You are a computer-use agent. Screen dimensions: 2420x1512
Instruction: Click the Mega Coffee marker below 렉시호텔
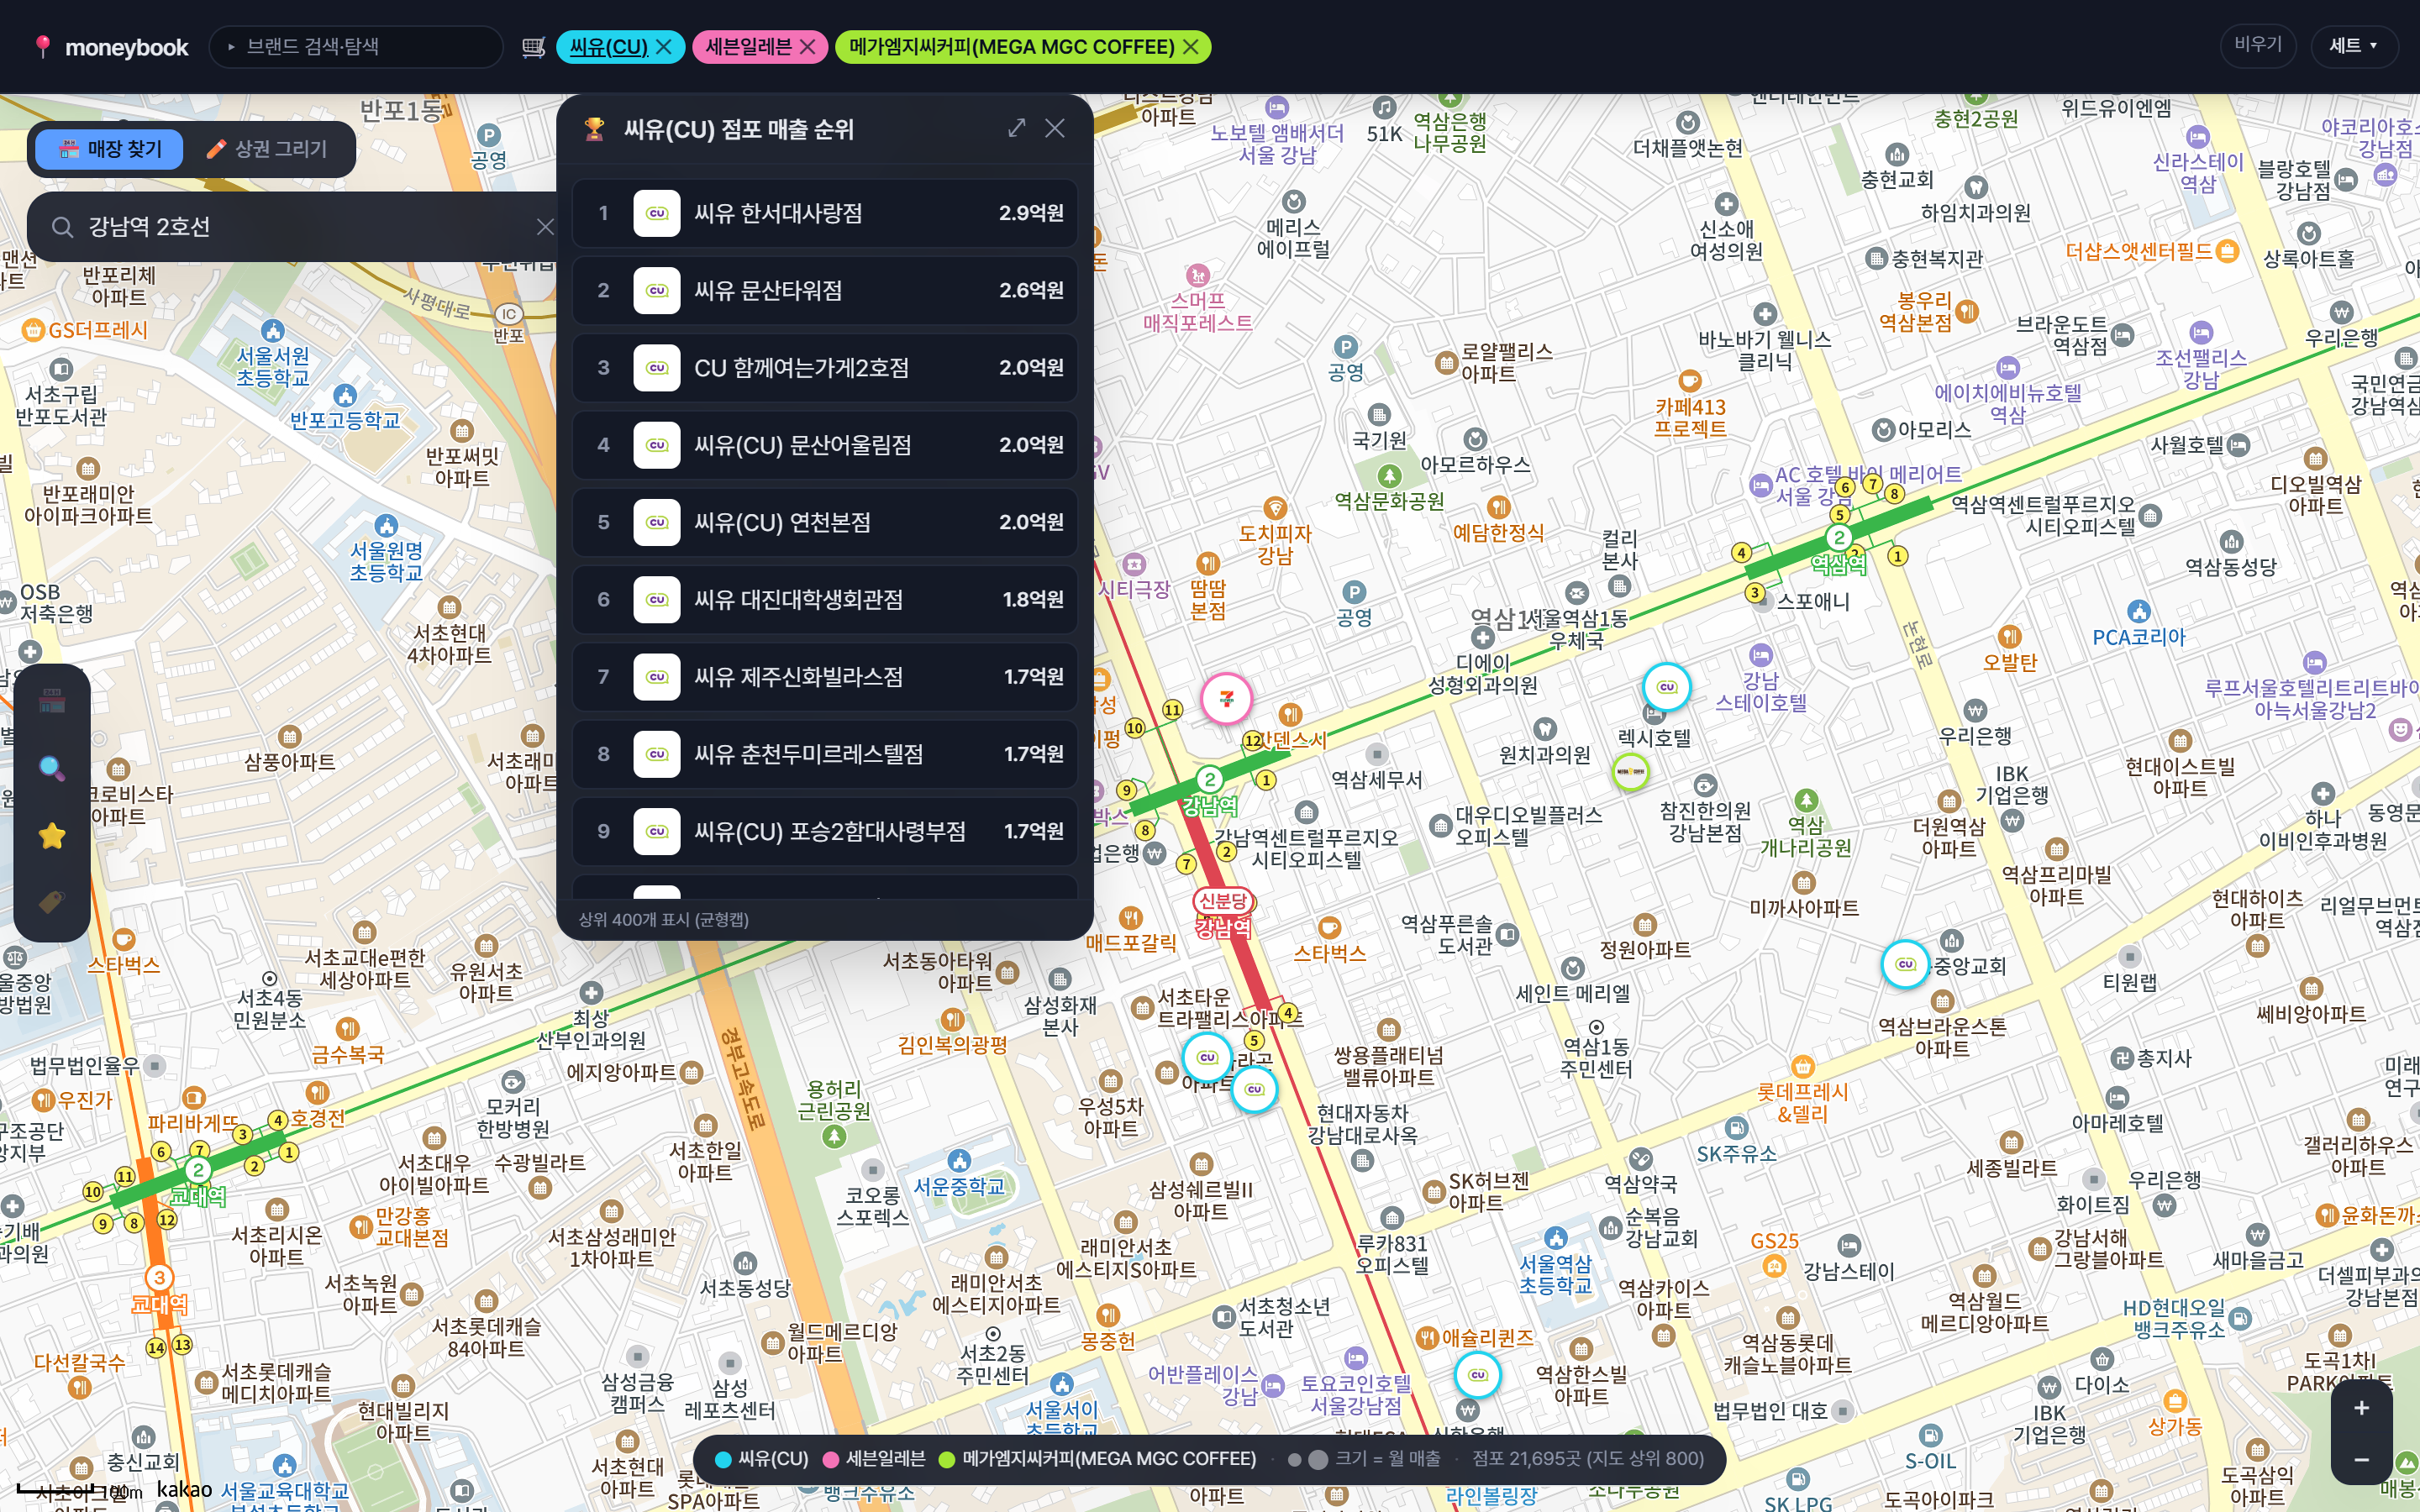point(1631,771)
